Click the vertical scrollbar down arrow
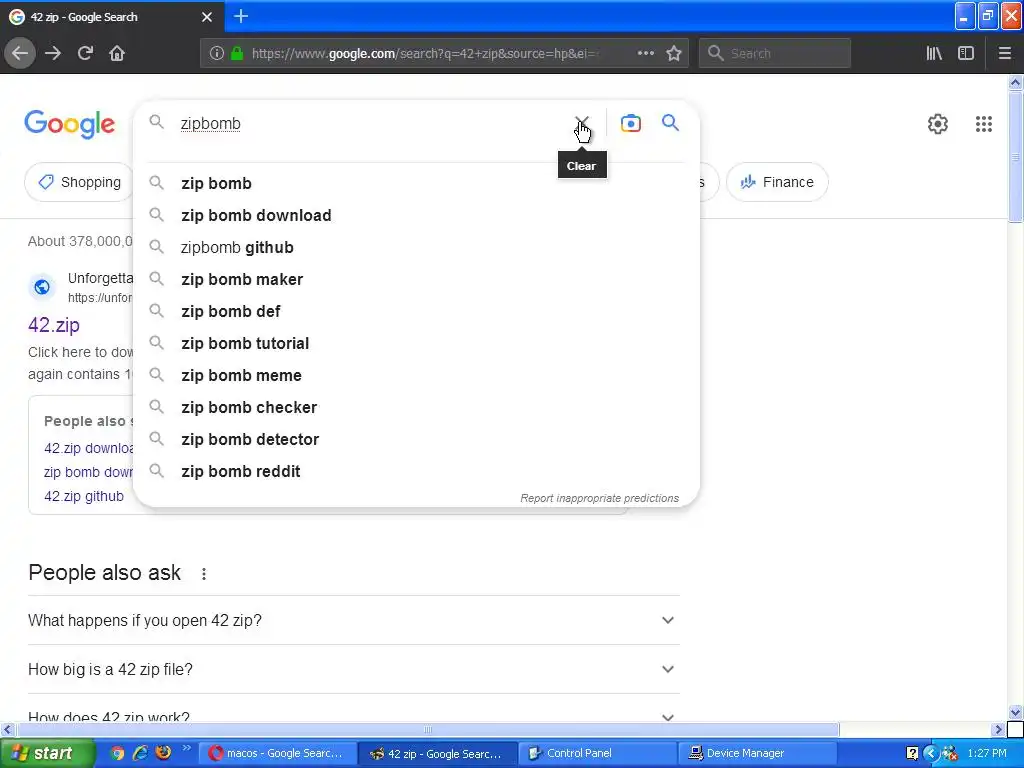 (x=1016, y=712)
